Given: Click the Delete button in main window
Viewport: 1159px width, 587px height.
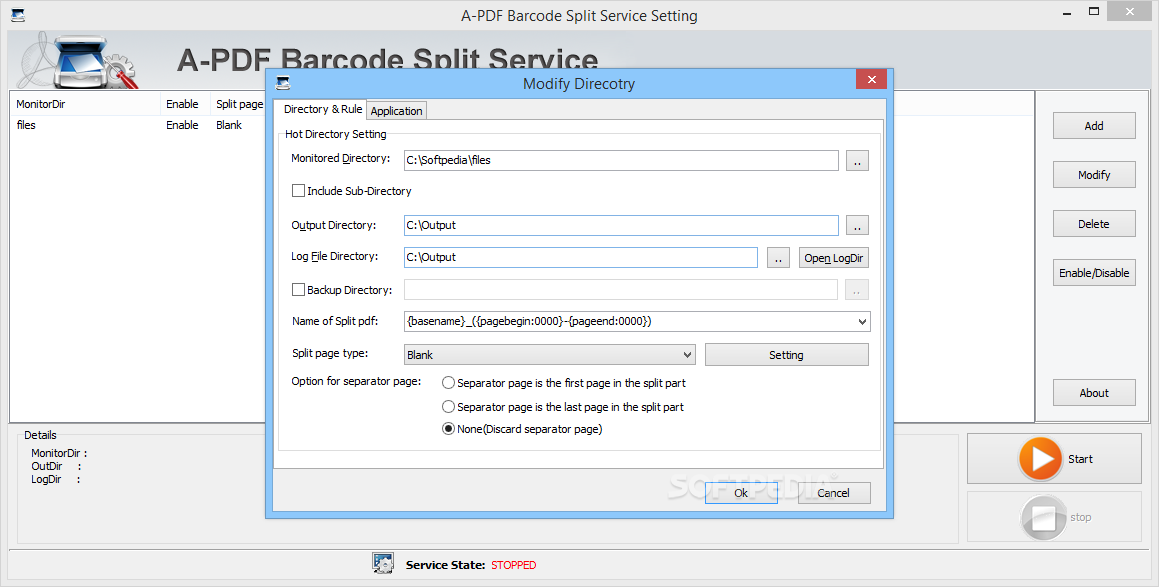Looking at the screenshot, I should pyautogui.click(x=1094, y=224).
